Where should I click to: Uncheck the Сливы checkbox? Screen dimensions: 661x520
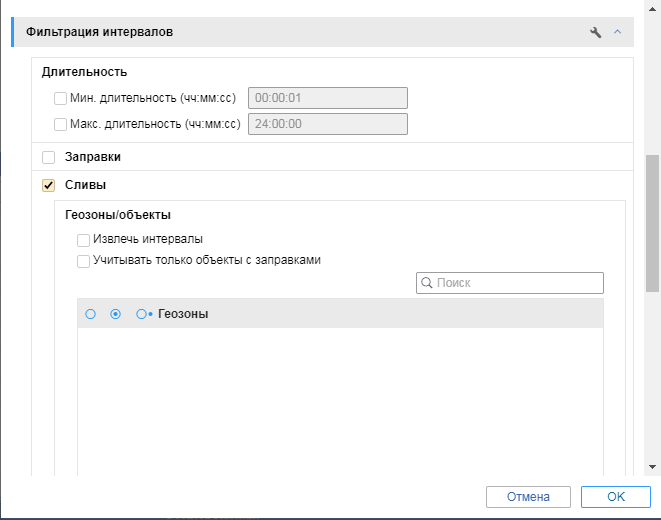(x=48, y=185)
